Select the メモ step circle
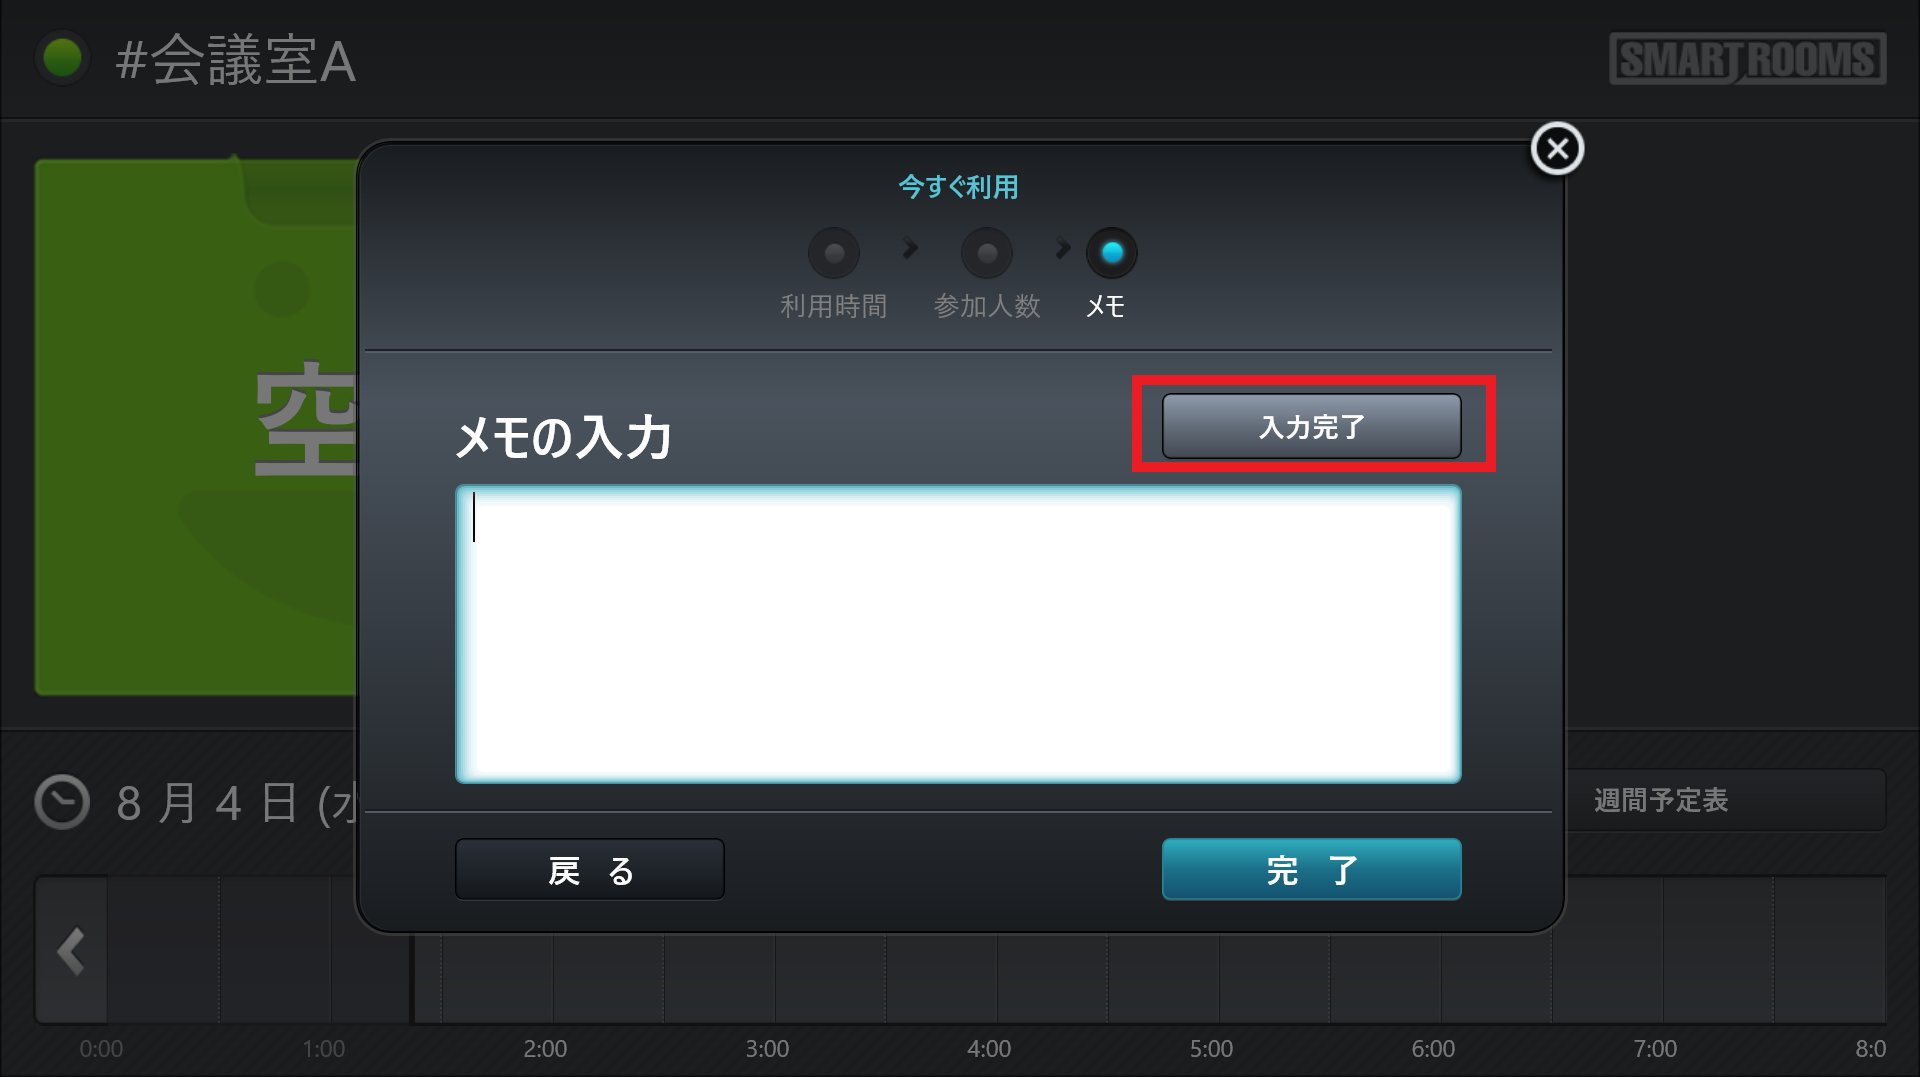 (x=1111, y=253)
